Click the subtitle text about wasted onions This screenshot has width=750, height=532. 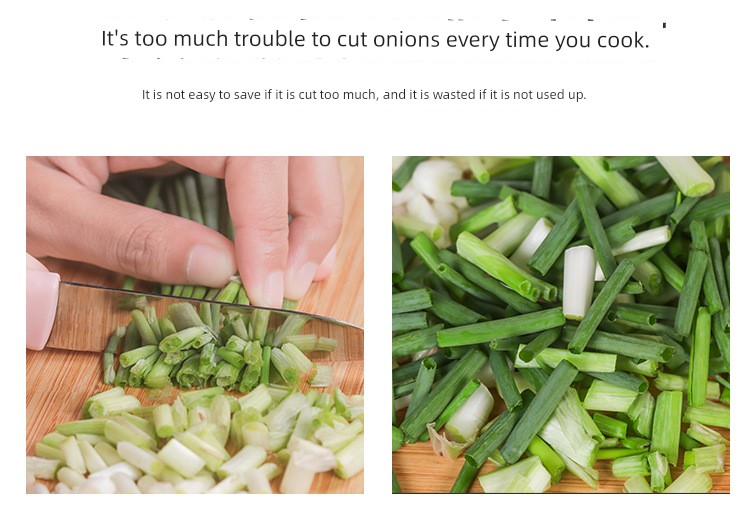(364, 94)
